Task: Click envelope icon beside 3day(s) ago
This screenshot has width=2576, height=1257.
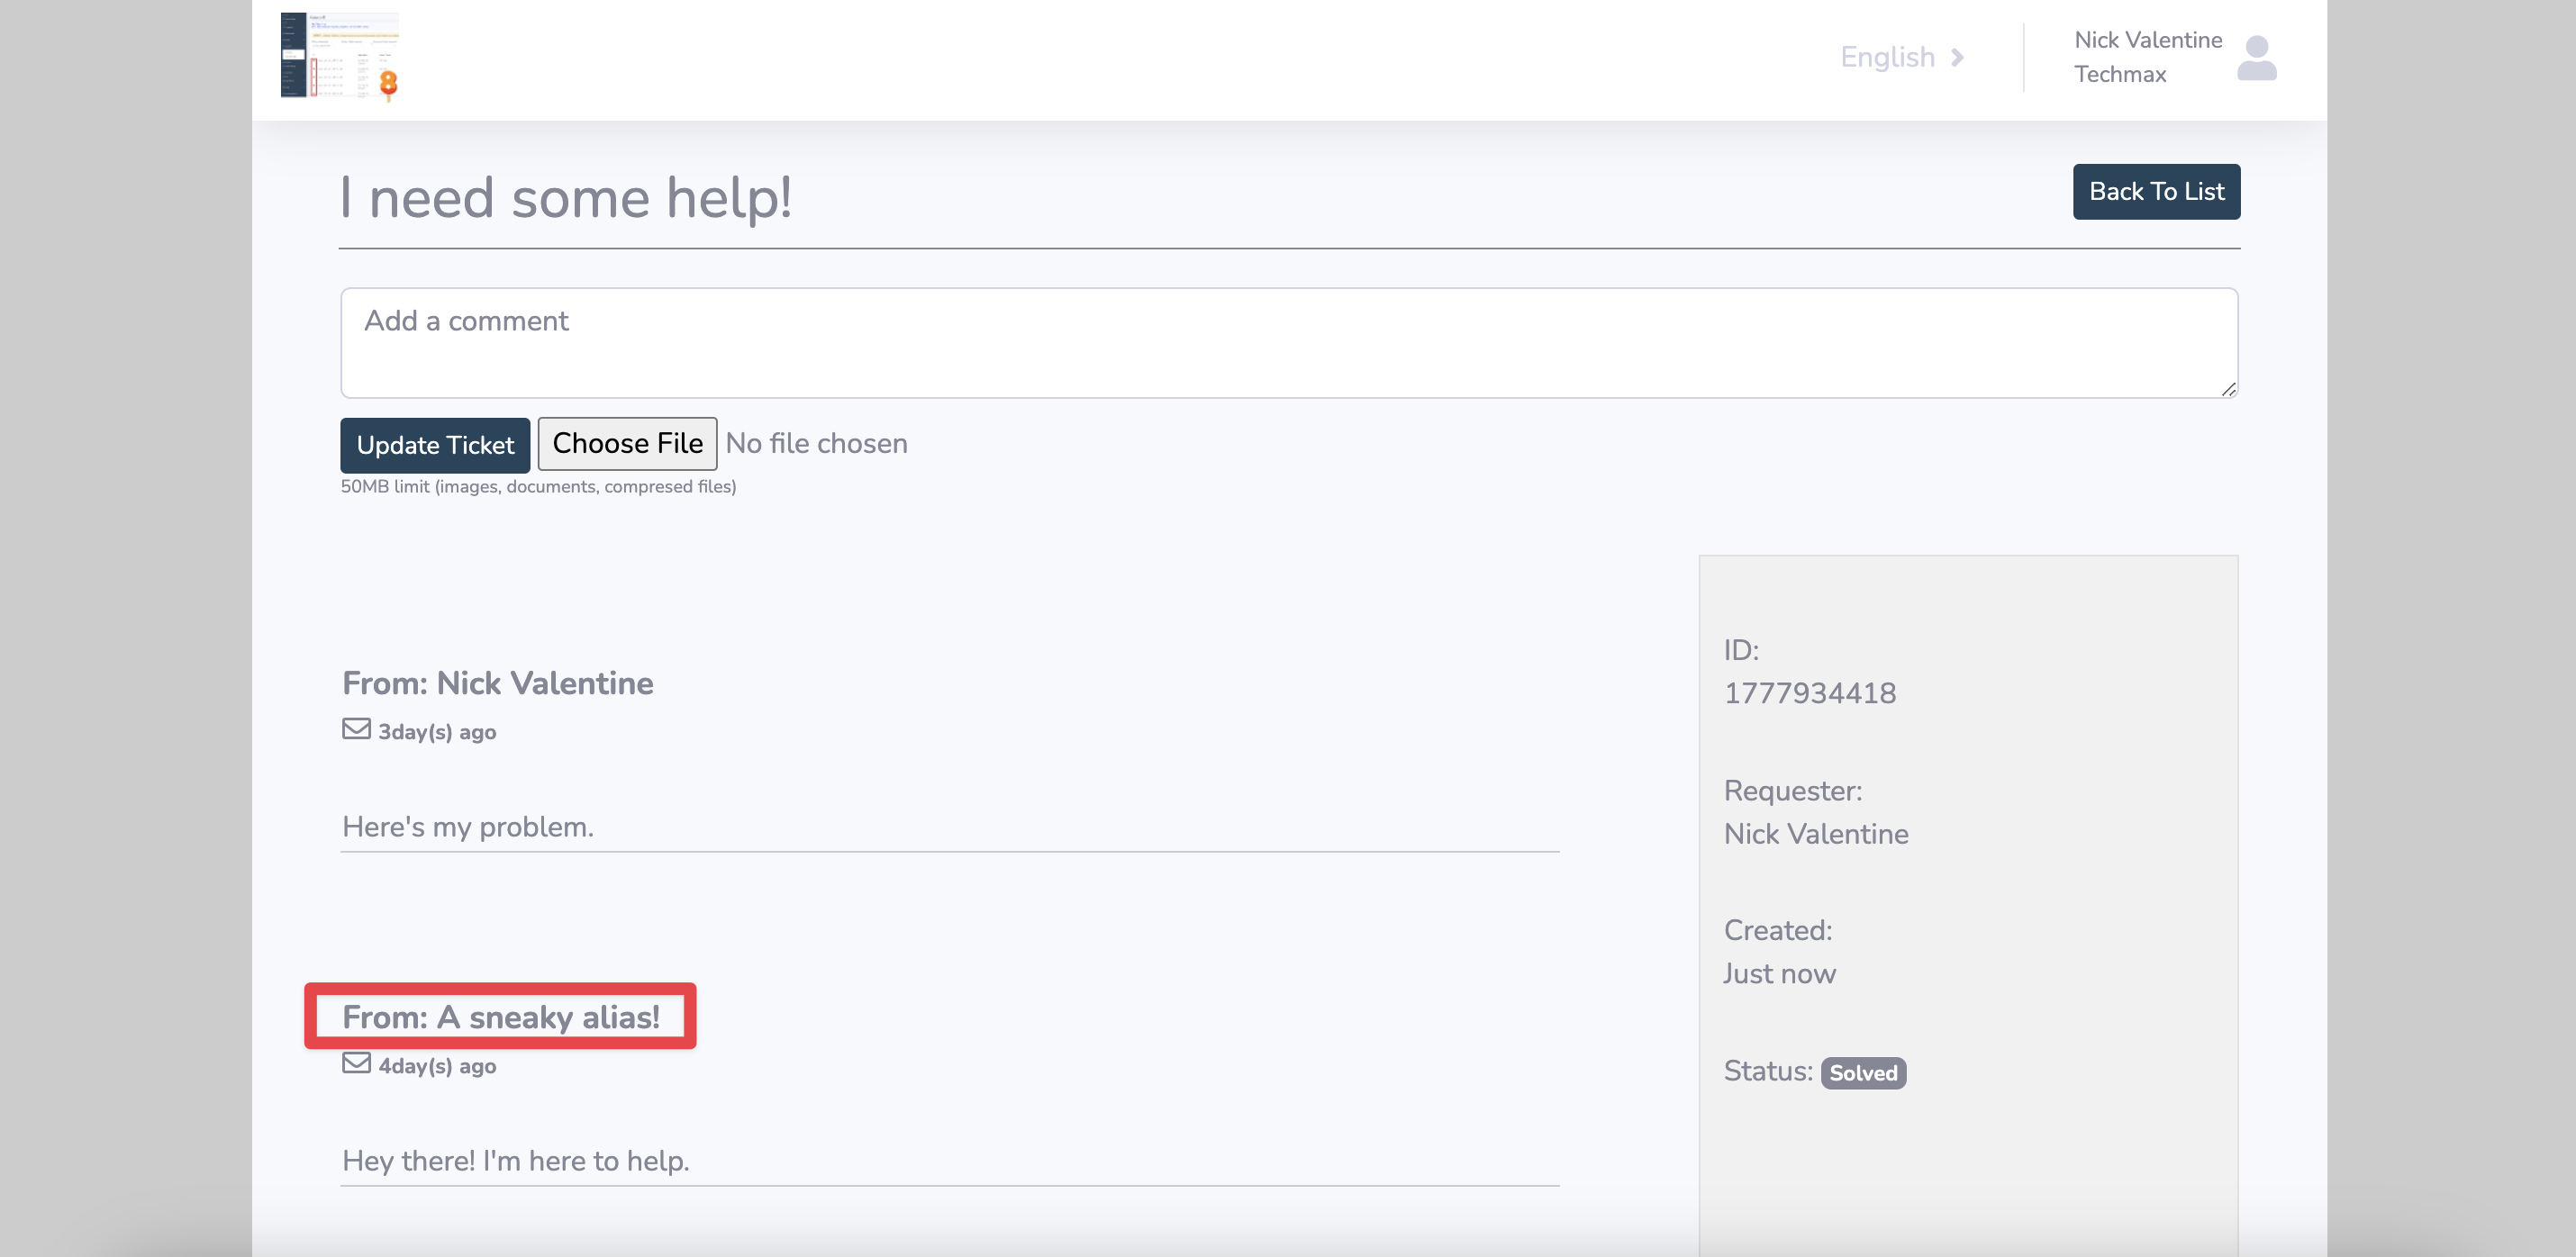Action: point(356,729)
